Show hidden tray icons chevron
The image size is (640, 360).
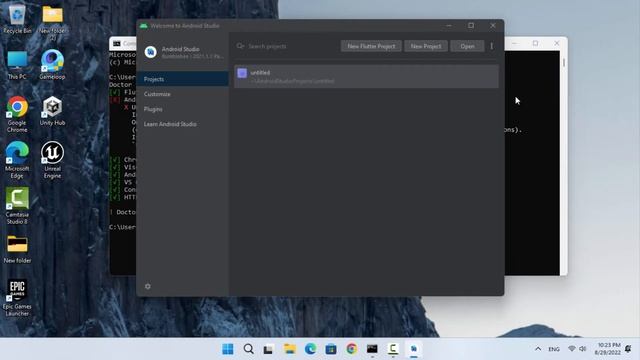(x=538, y=349)
